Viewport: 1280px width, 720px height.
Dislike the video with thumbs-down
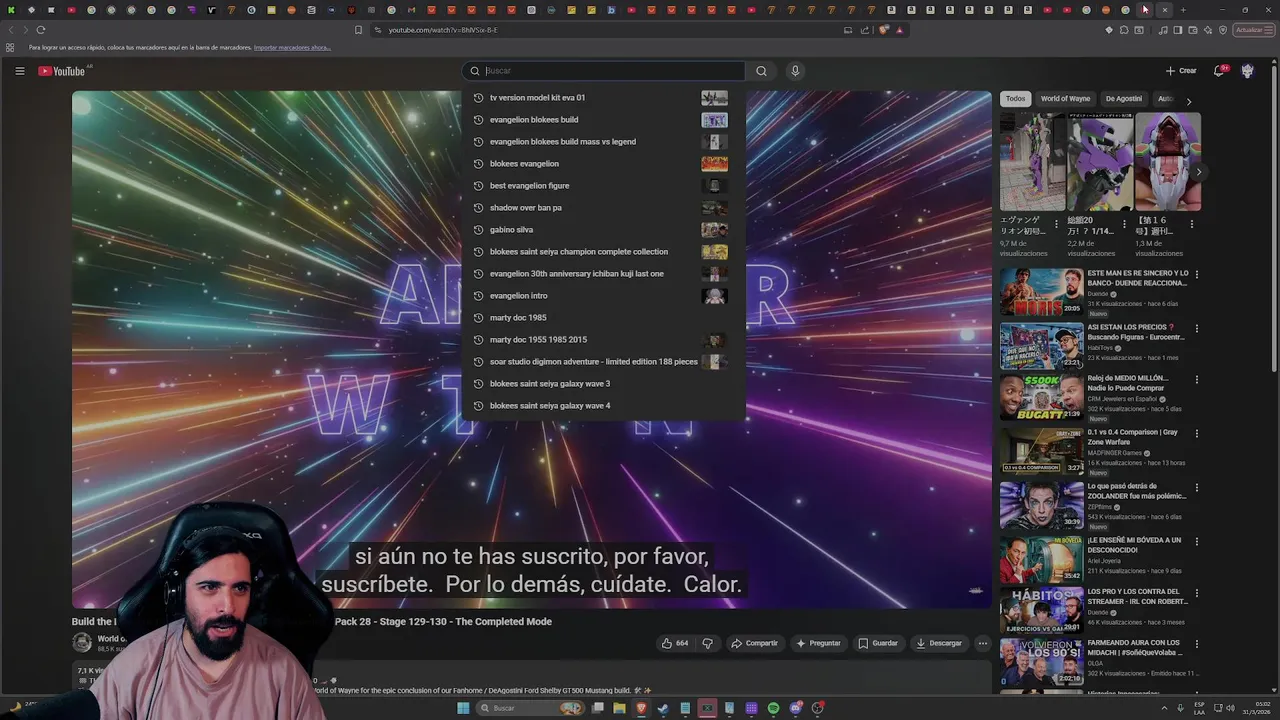tap(708, 643)
